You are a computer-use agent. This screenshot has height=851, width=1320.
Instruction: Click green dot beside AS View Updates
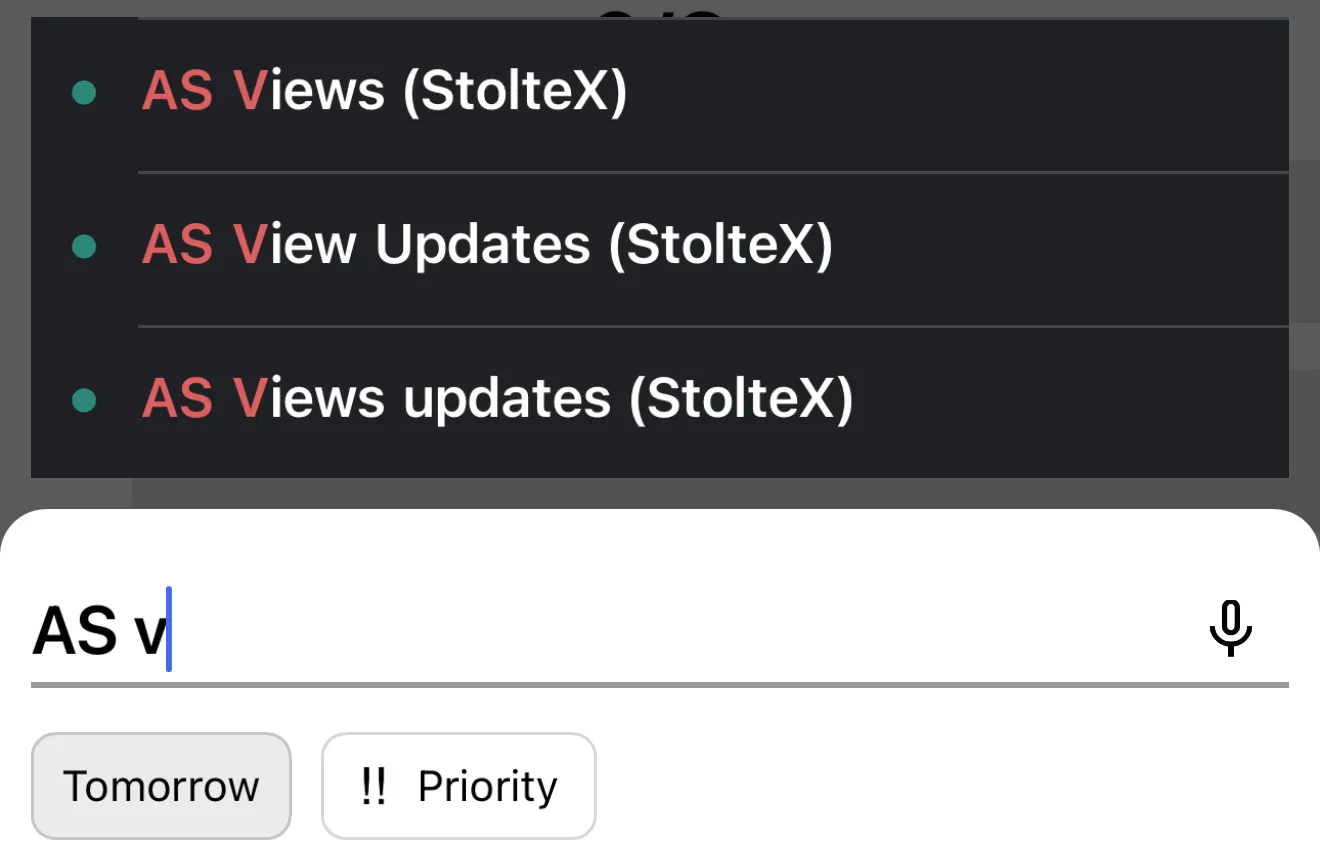(x=84, y=246)
